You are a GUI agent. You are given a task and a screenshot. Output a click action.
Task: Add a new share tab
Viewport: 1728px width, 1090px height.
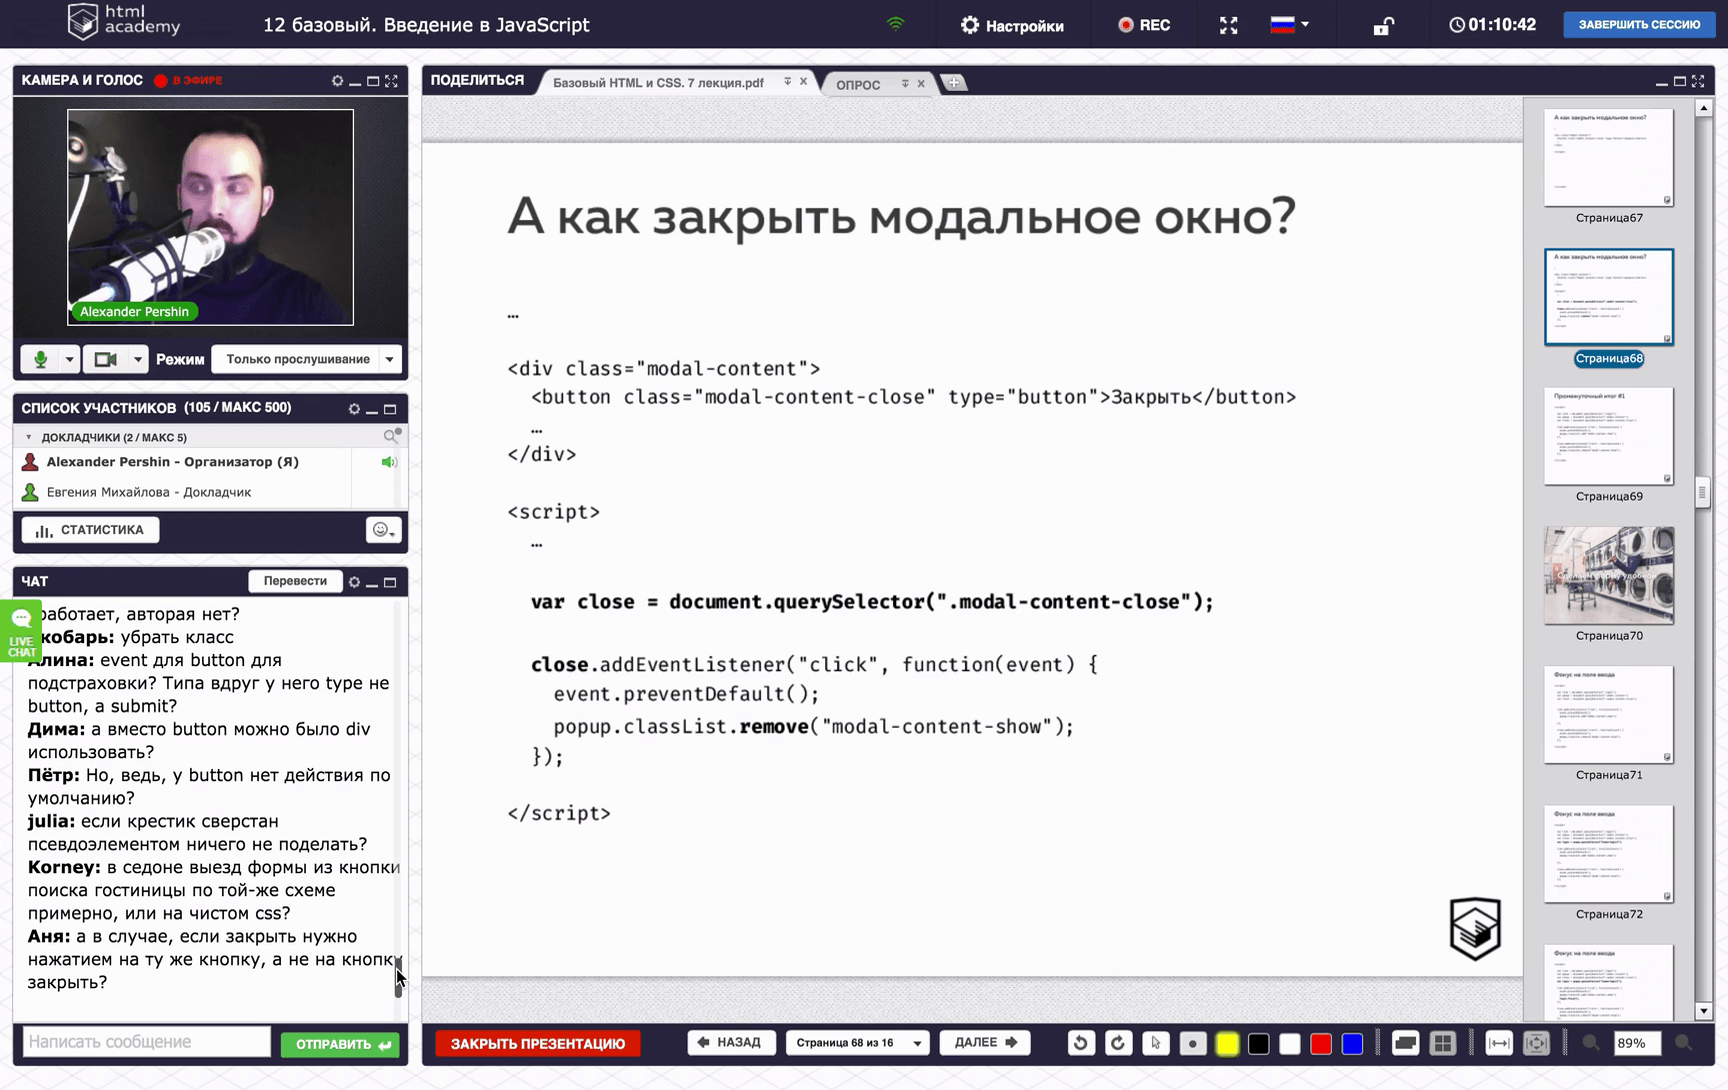[954, 83]
